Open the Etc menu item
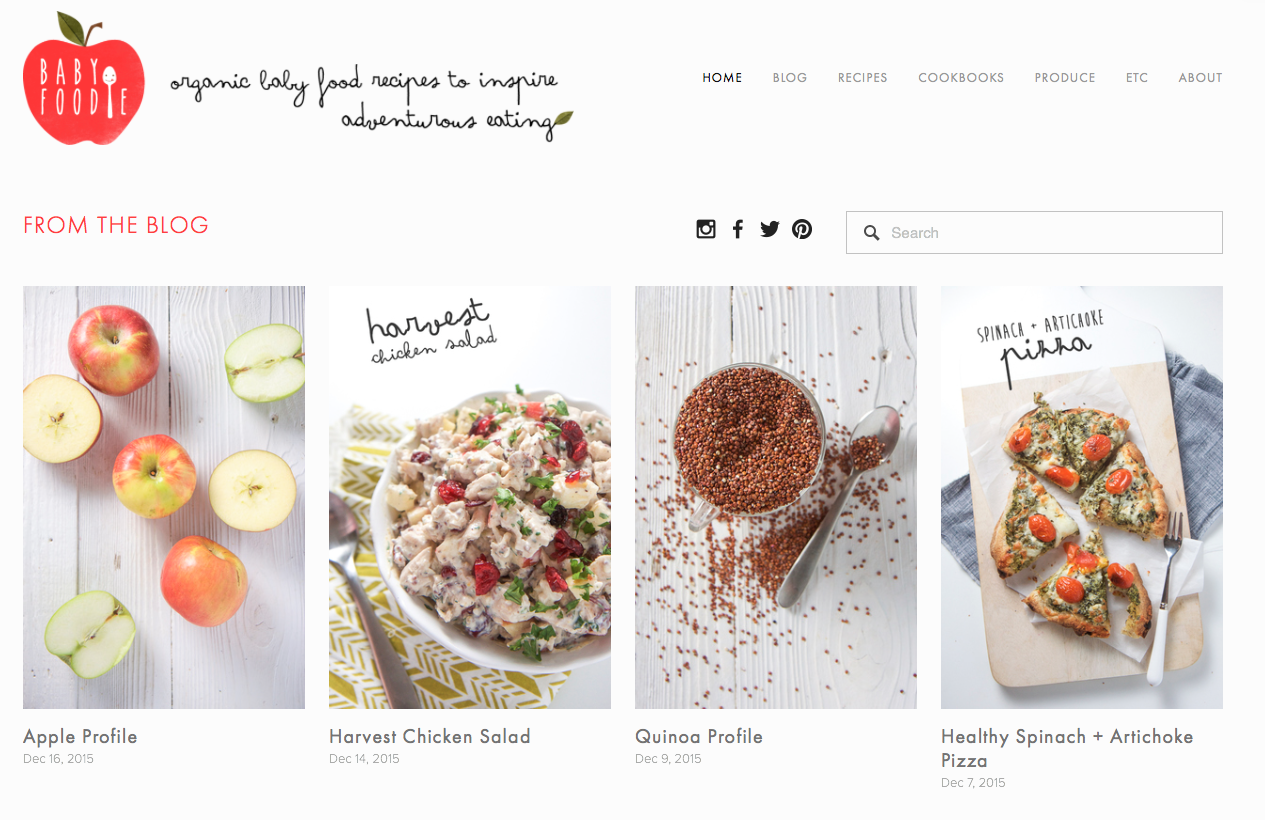This screenshot has height=820, width=1265. click(x=1137, y=78)
